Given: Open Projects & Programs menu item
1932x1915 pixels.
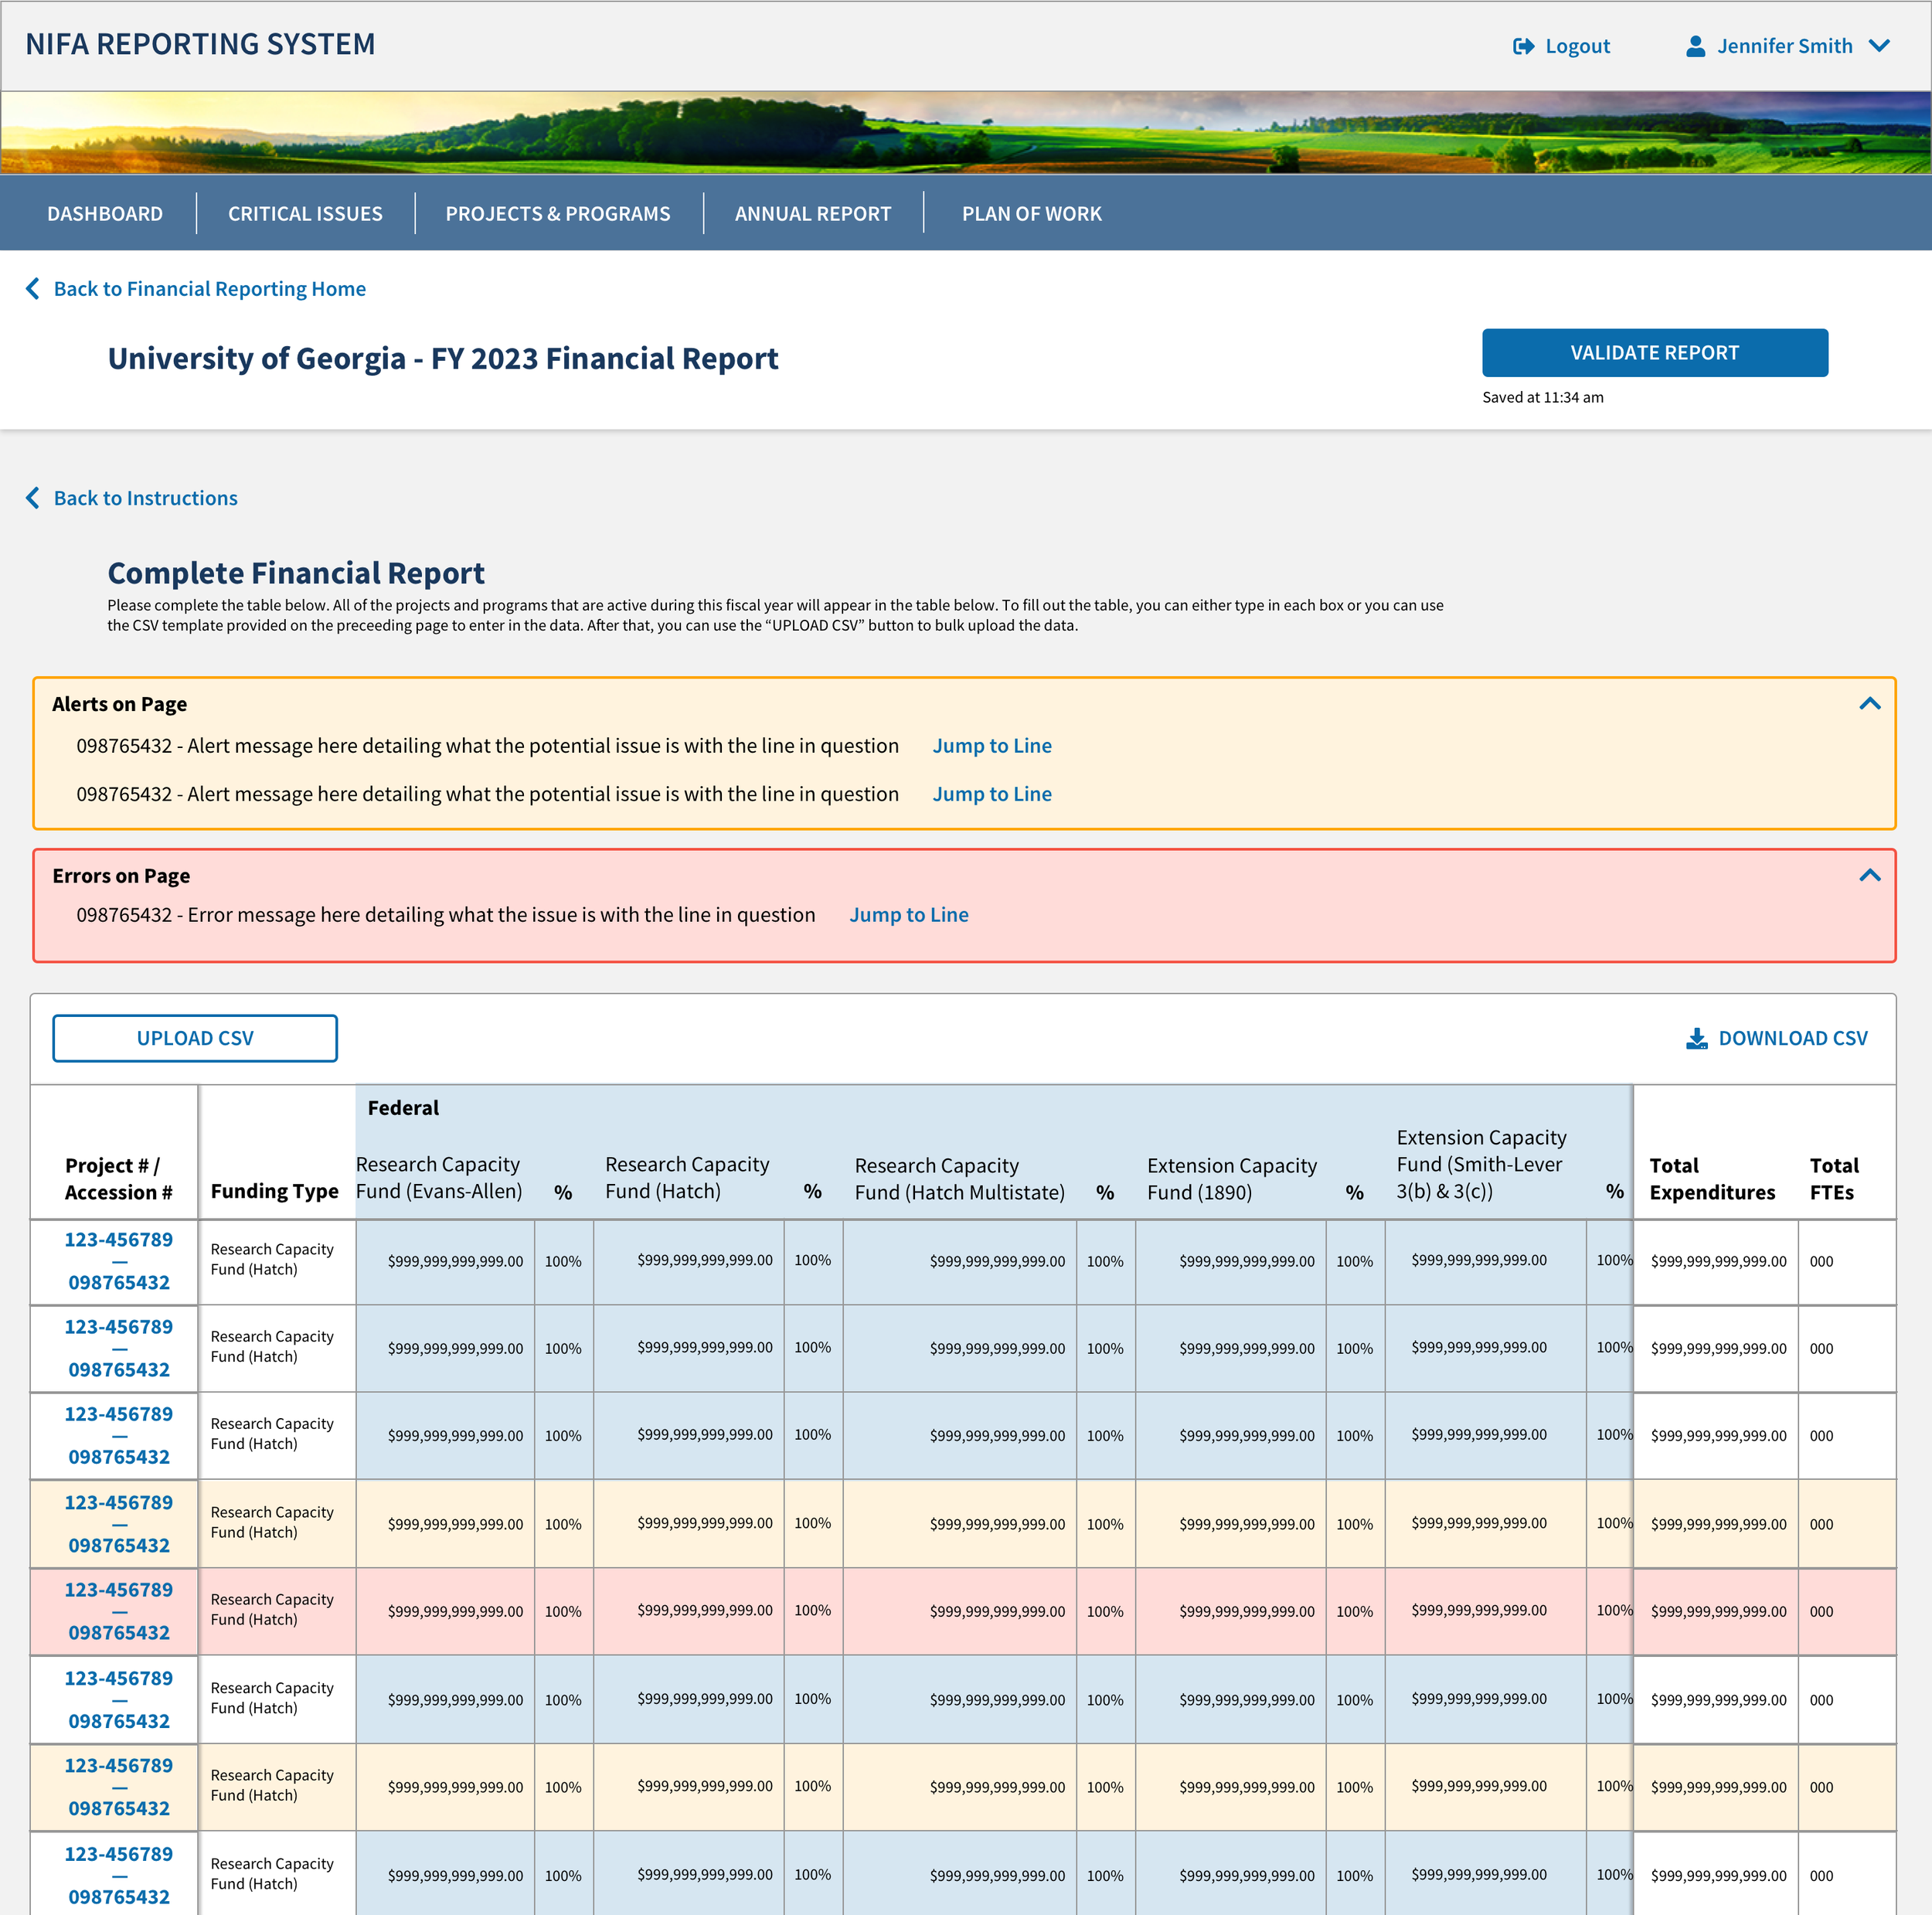Looking at the screenshot, I should tap(558, 214).
